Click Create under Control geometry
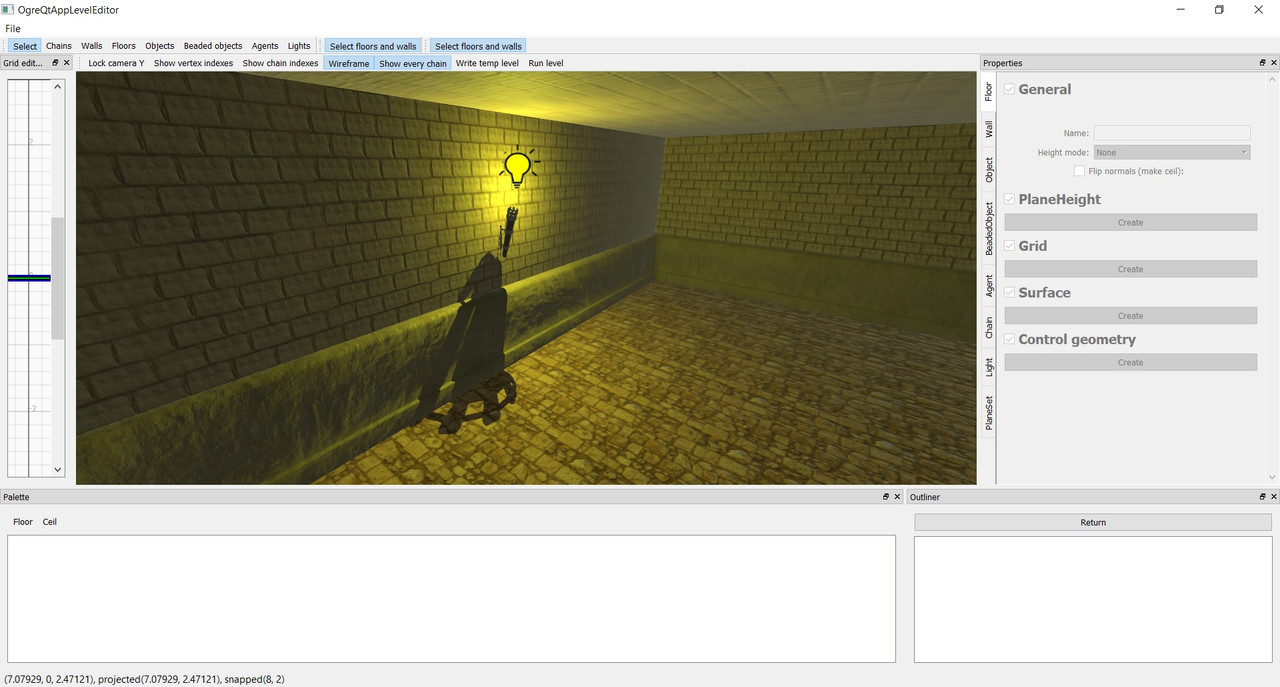This screenshot has height=687, width=1280. click(x=1130, y=362)
